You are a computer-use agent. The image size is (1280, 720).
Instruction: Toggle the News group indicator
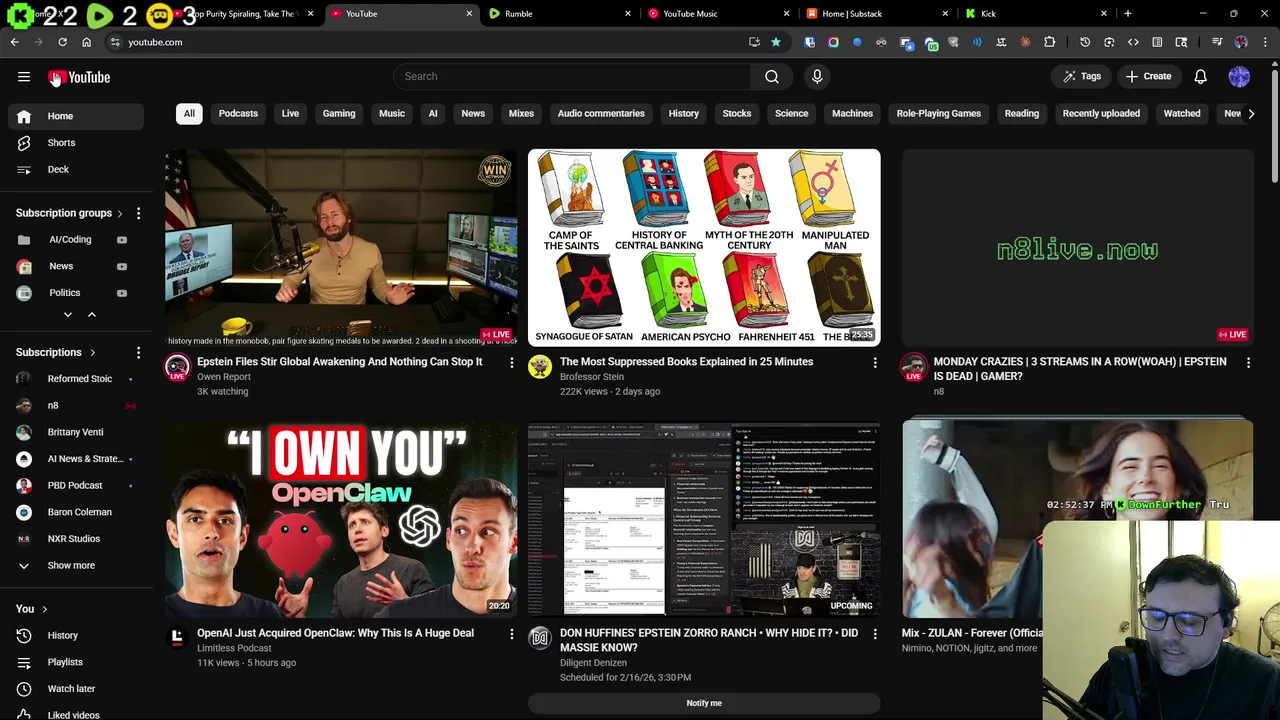[122, 266]
